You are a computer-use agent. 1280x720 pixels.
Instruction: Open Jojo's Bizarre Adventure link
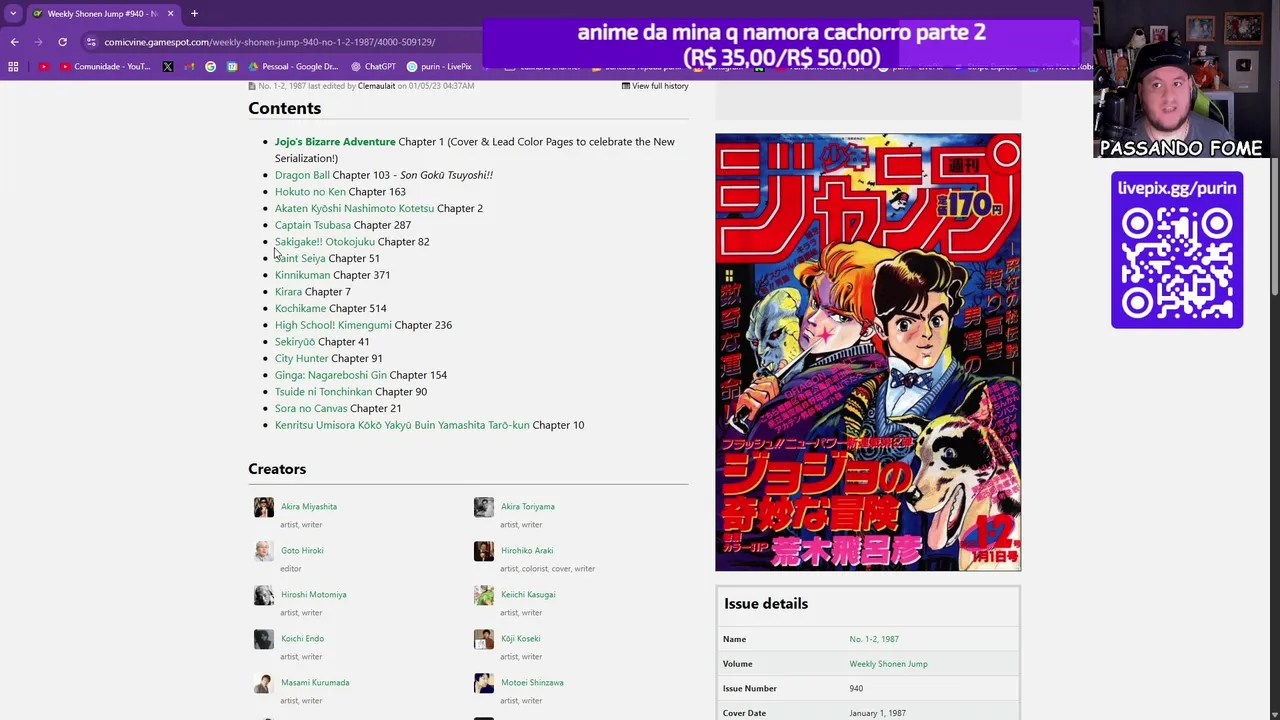click(x=335, y=142)
